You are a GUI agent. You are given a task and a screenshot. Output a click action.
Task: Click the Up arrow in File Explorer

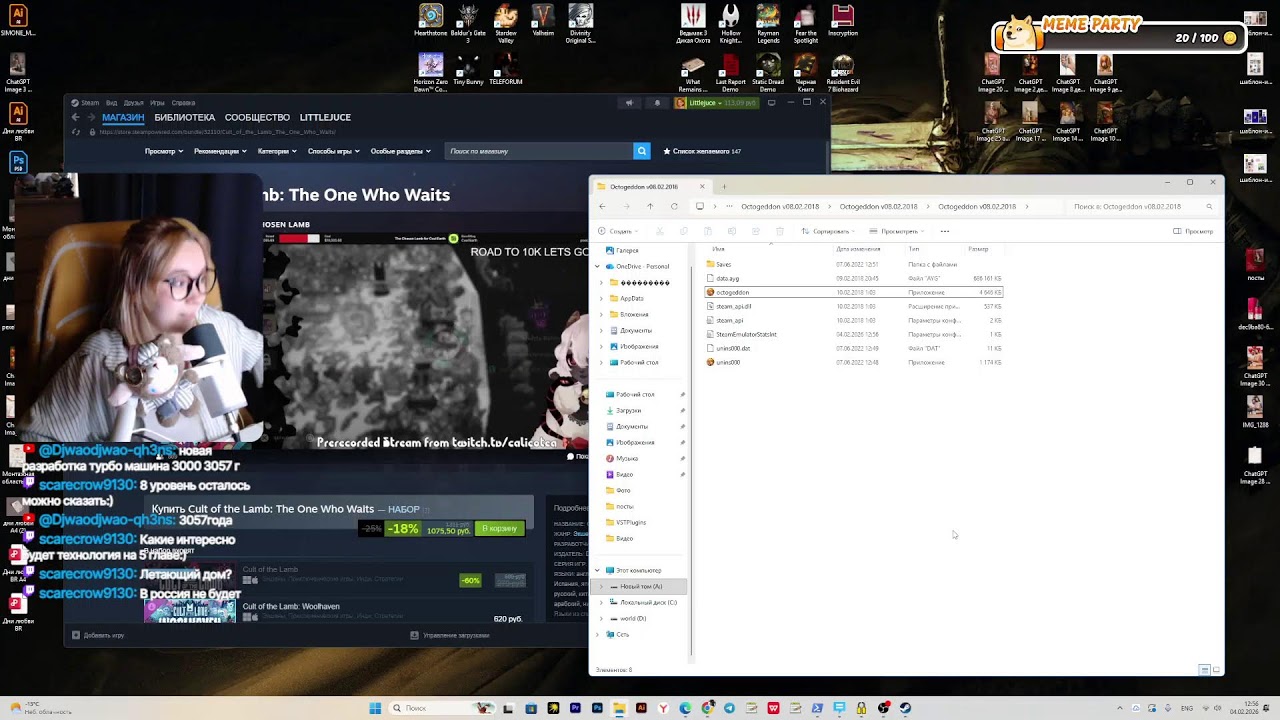coord(650,207)
